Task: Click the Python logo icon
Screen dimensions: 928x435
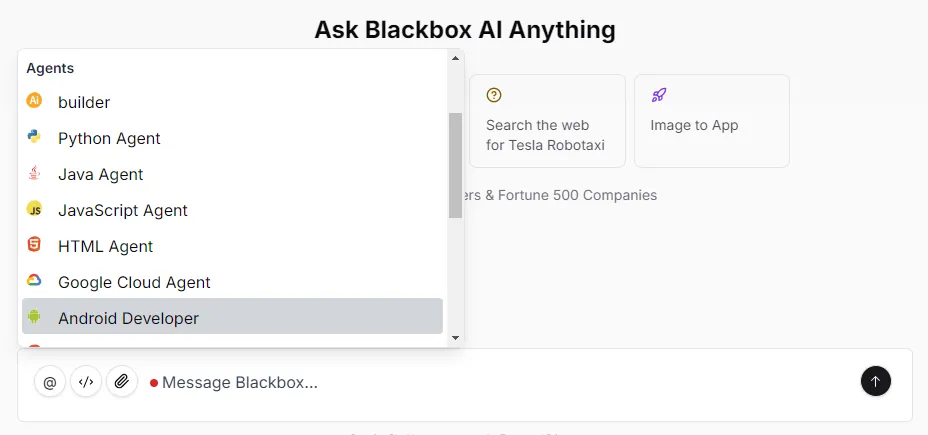Action: [34, 137]
